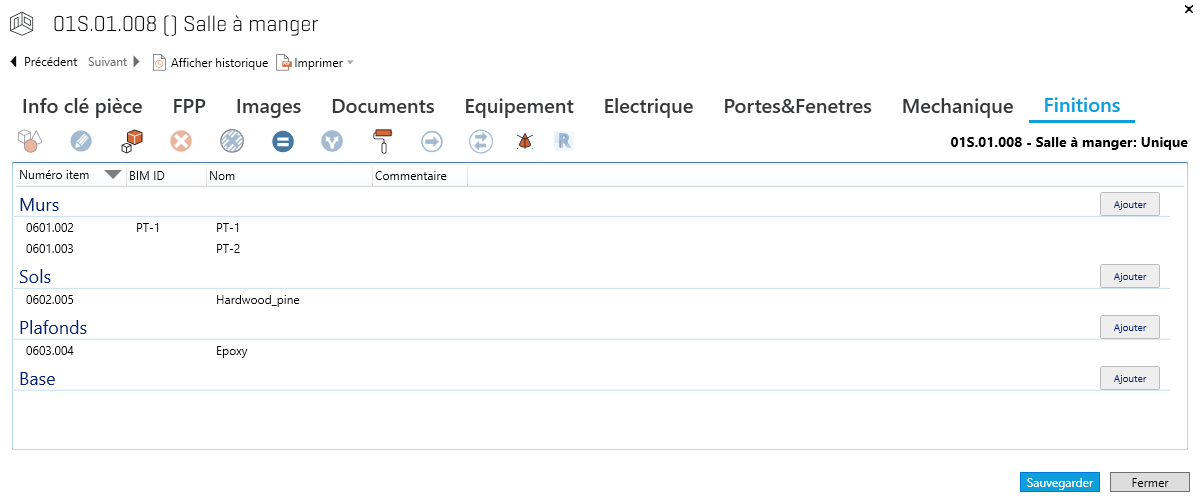Sort by the Numéro item column header

tap(70, 176)
